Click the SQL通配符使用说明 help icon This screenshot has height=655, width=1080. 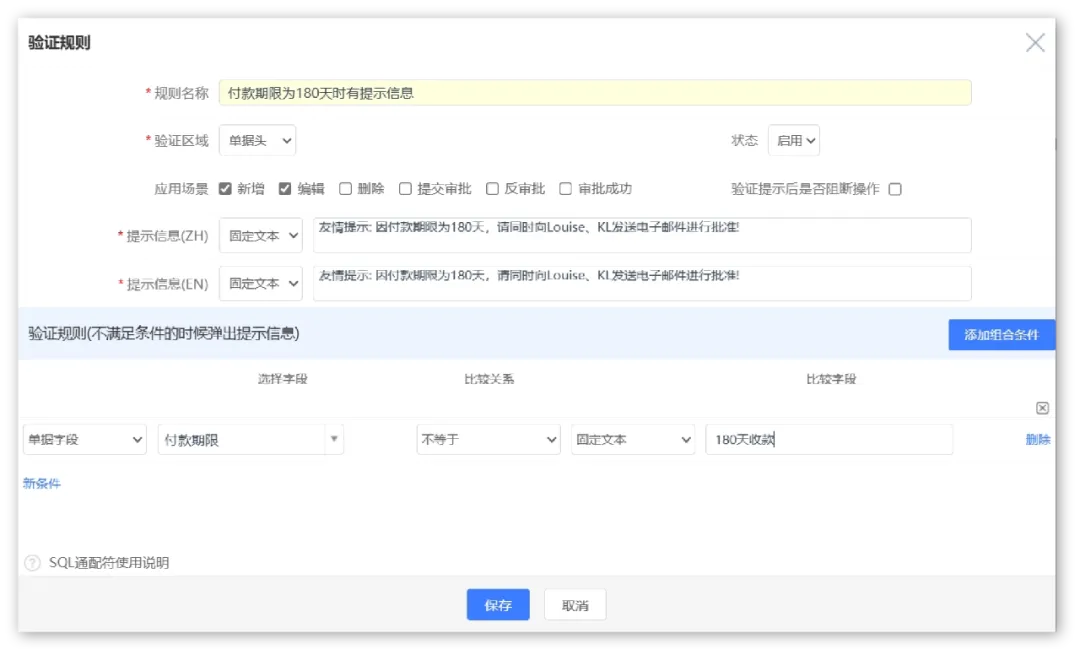pos(32,563)
